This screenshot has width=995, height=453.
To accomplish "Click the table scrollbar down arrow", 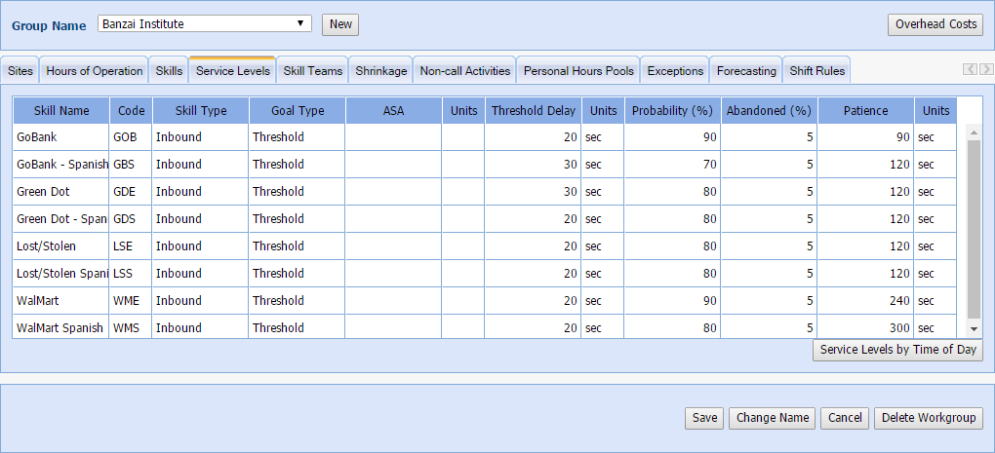I will [974, 329].
